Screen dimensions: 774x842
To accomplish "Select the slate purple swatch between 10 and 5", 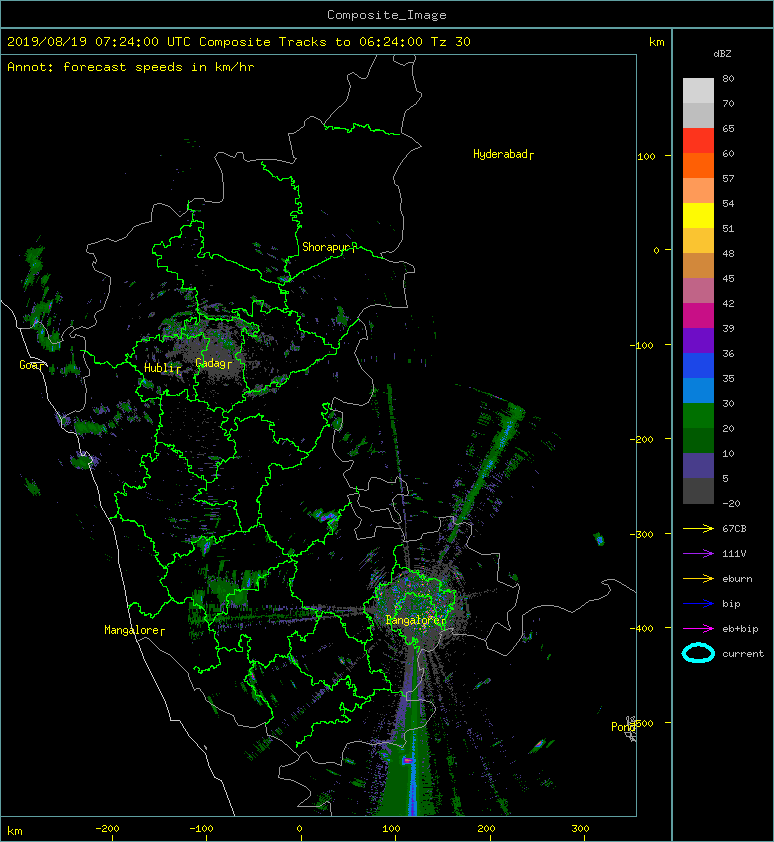I will pyautogui.click(x=698, y=465).
